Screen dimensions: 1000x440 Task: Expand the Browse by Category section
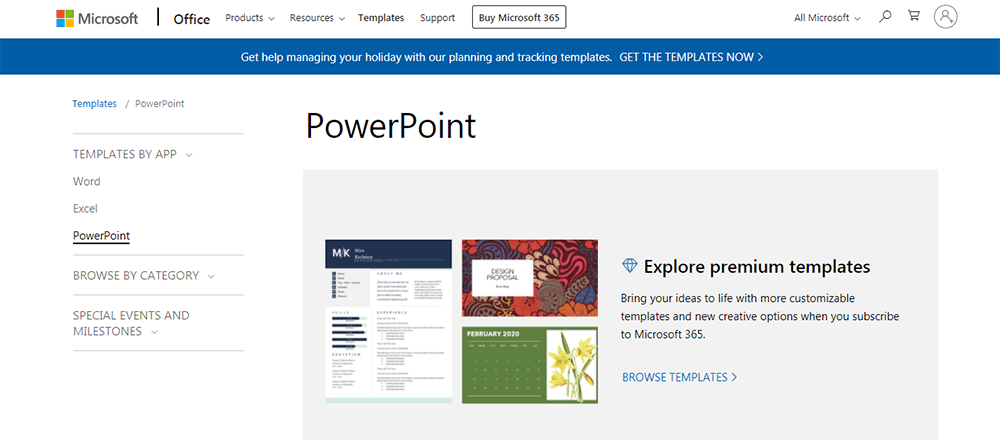coord(143,275)
